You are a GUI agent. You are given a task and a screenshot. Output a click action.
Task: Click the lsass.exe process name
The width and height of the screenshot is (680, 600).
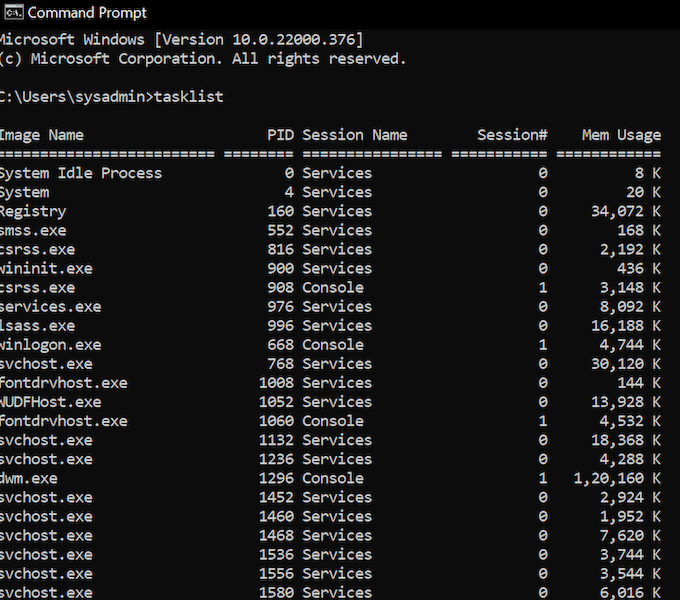(x=37, y=326)
